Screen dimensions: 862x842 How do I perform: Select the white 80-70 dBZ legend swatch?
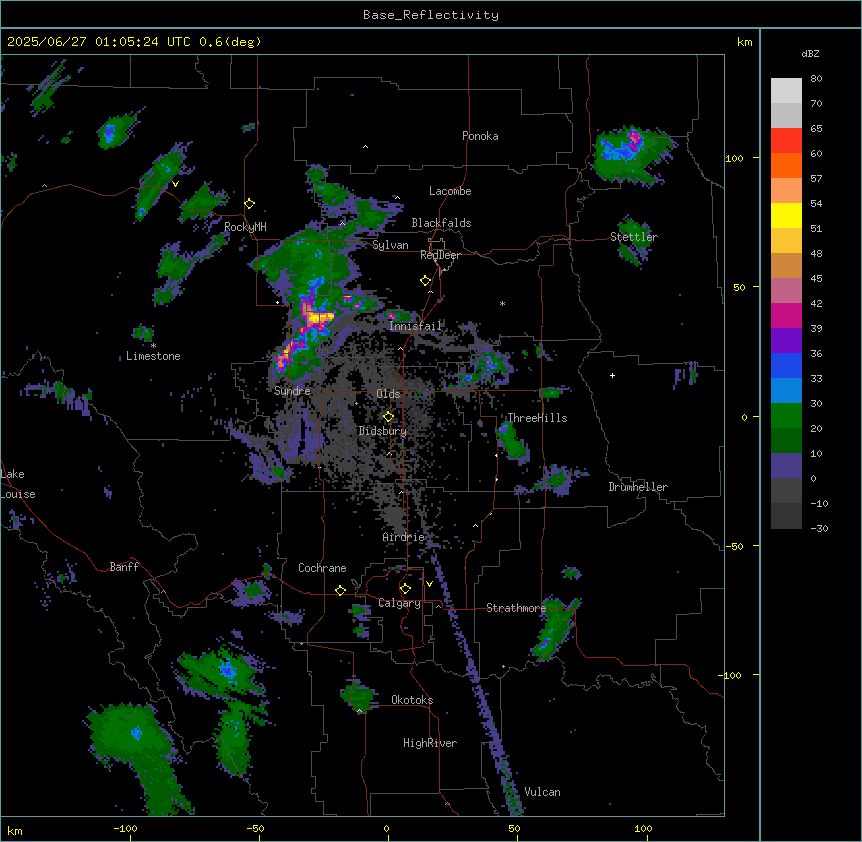click(786, 91)
